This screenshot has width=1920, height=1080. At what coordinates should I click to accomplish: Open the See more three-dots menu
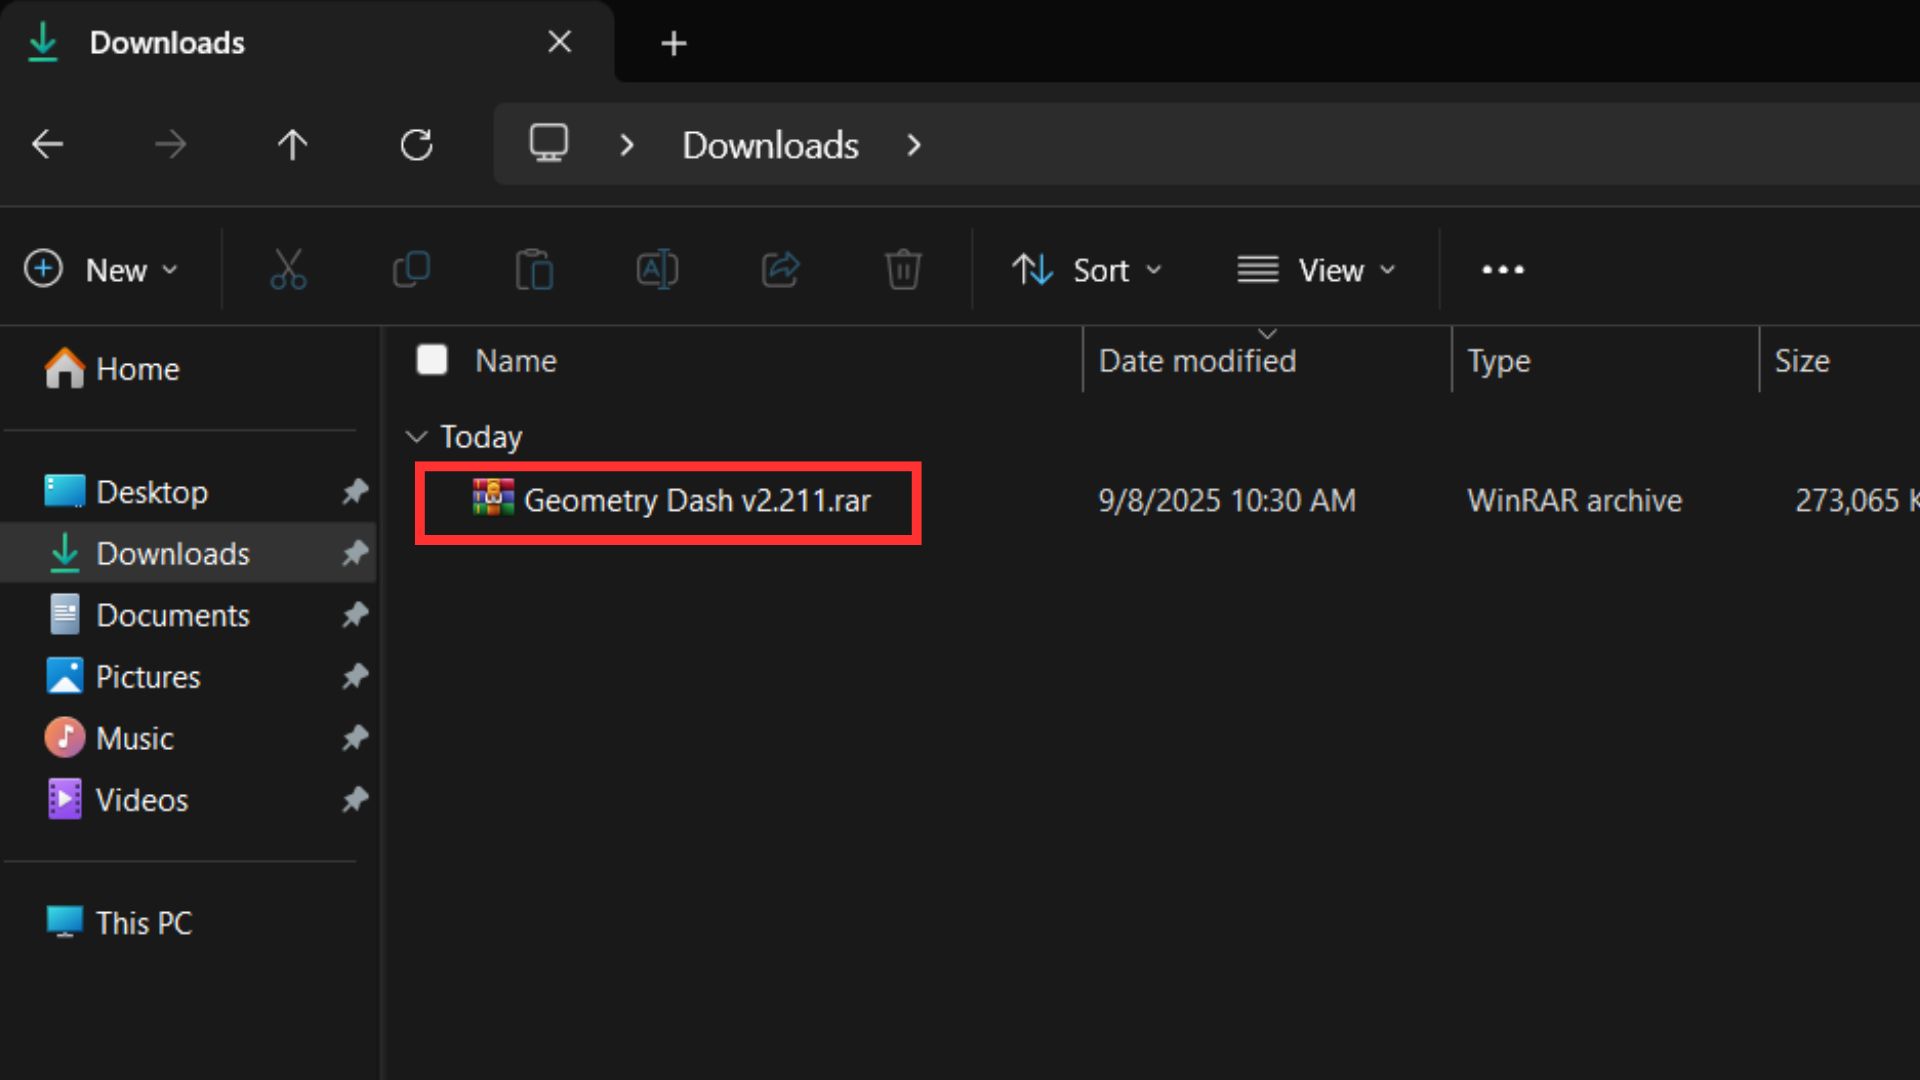pyautogui.click(x=1503, y=269)
